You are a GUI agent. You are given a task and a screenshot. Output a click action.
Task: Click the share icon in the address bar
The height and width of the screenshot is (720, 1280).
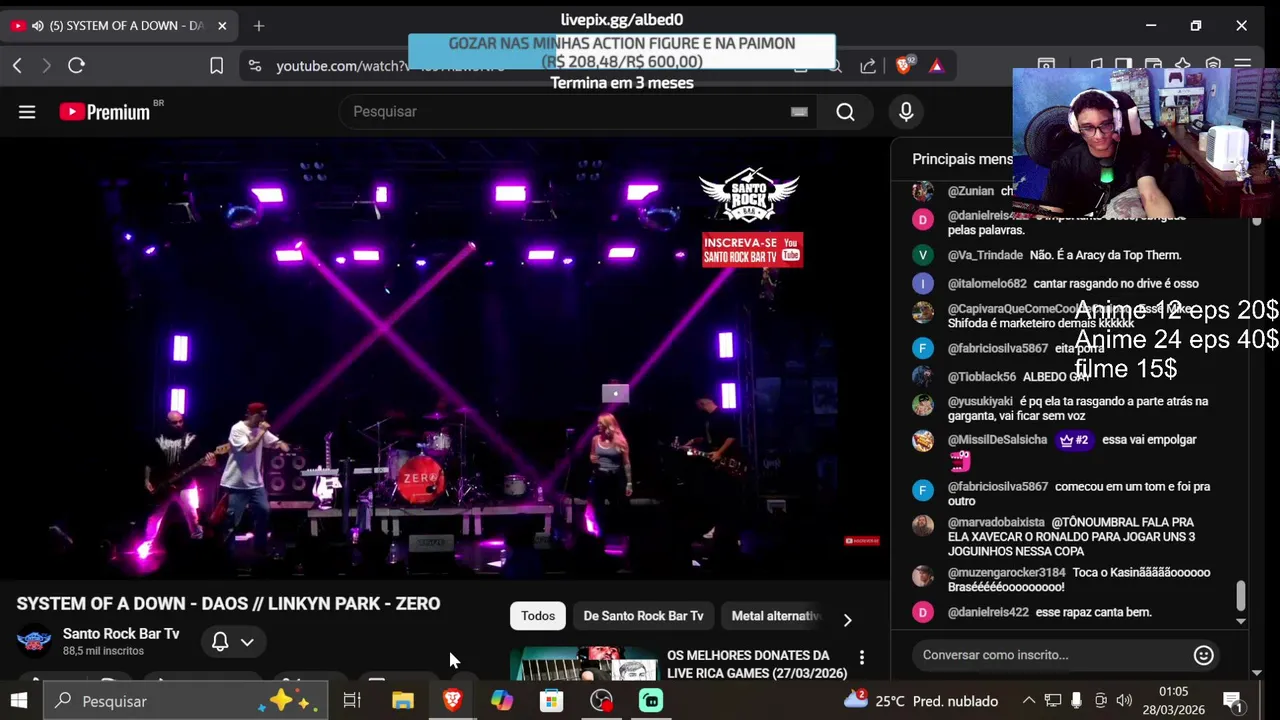pos(868,66)
